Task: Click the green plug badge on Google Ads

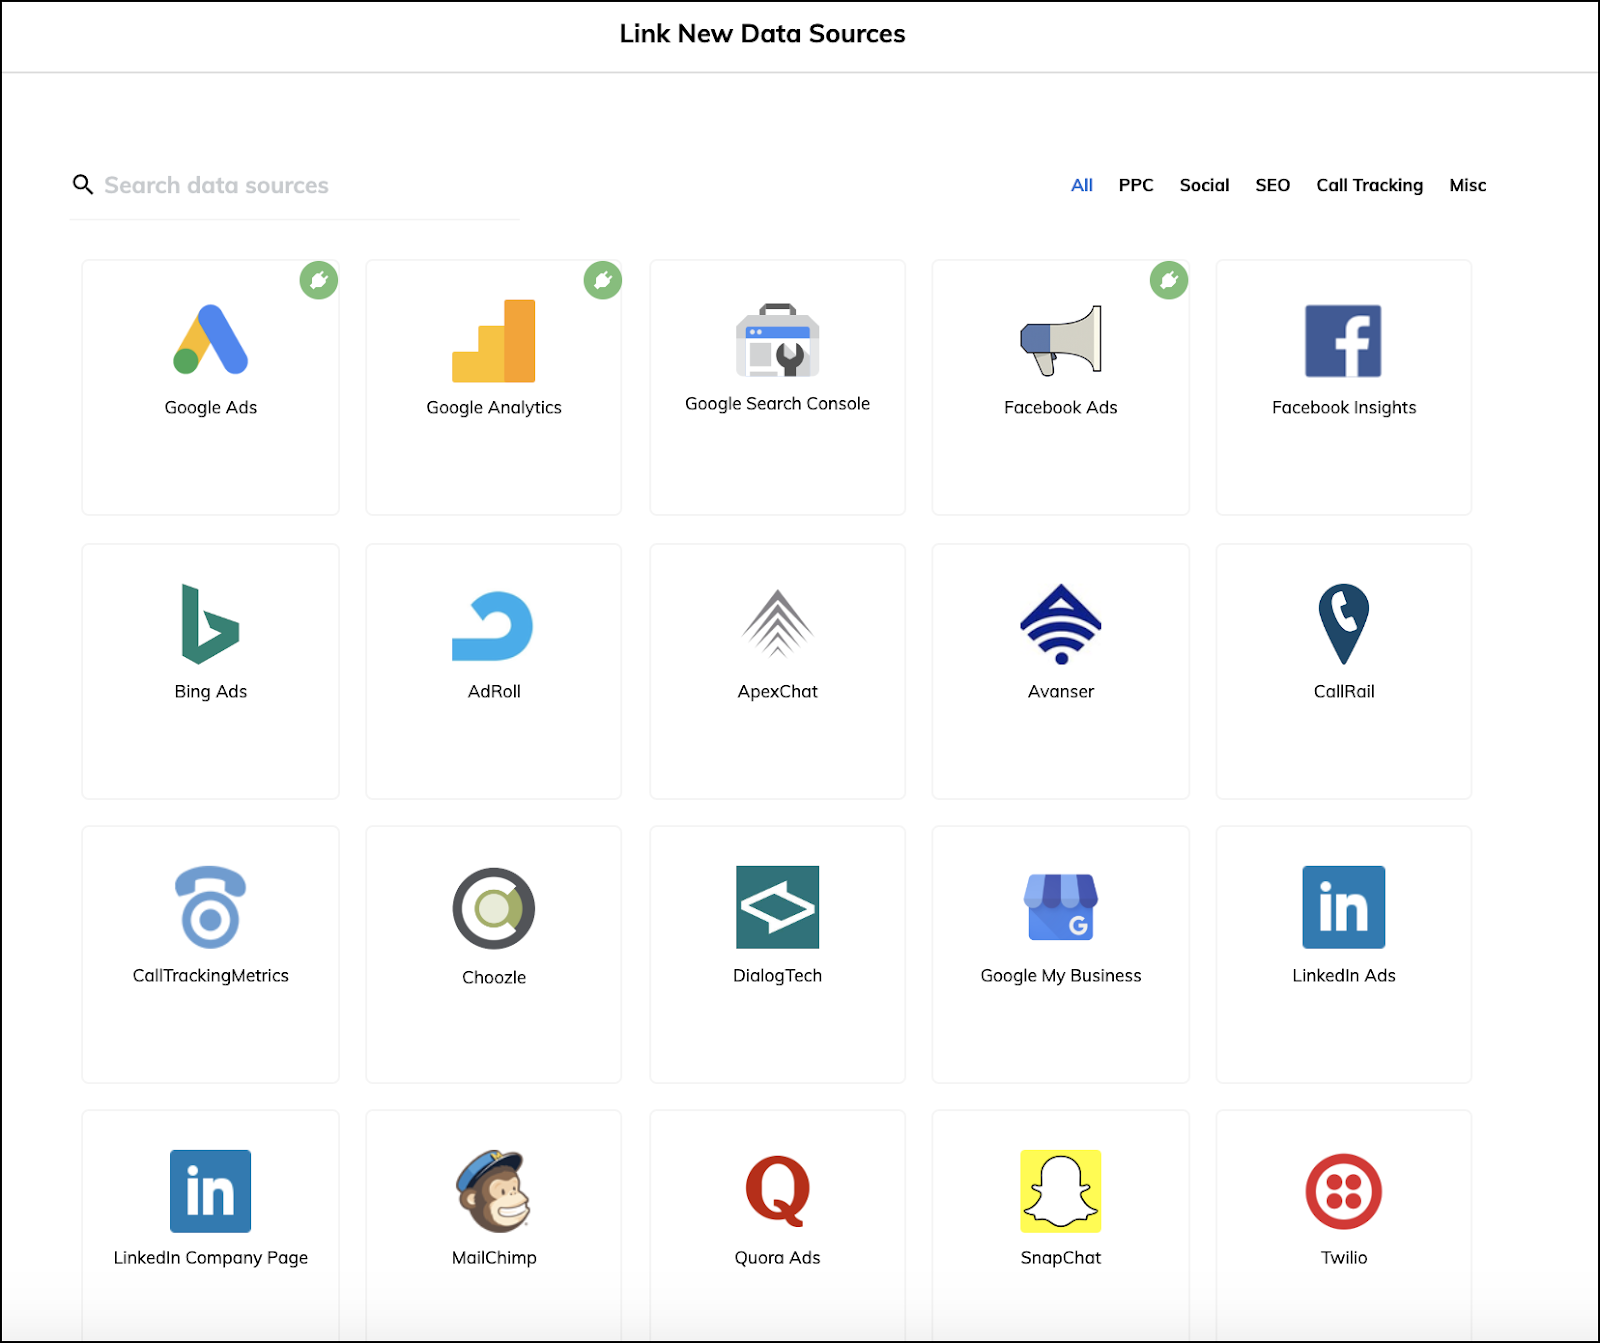Action: (x=319, y=280)
